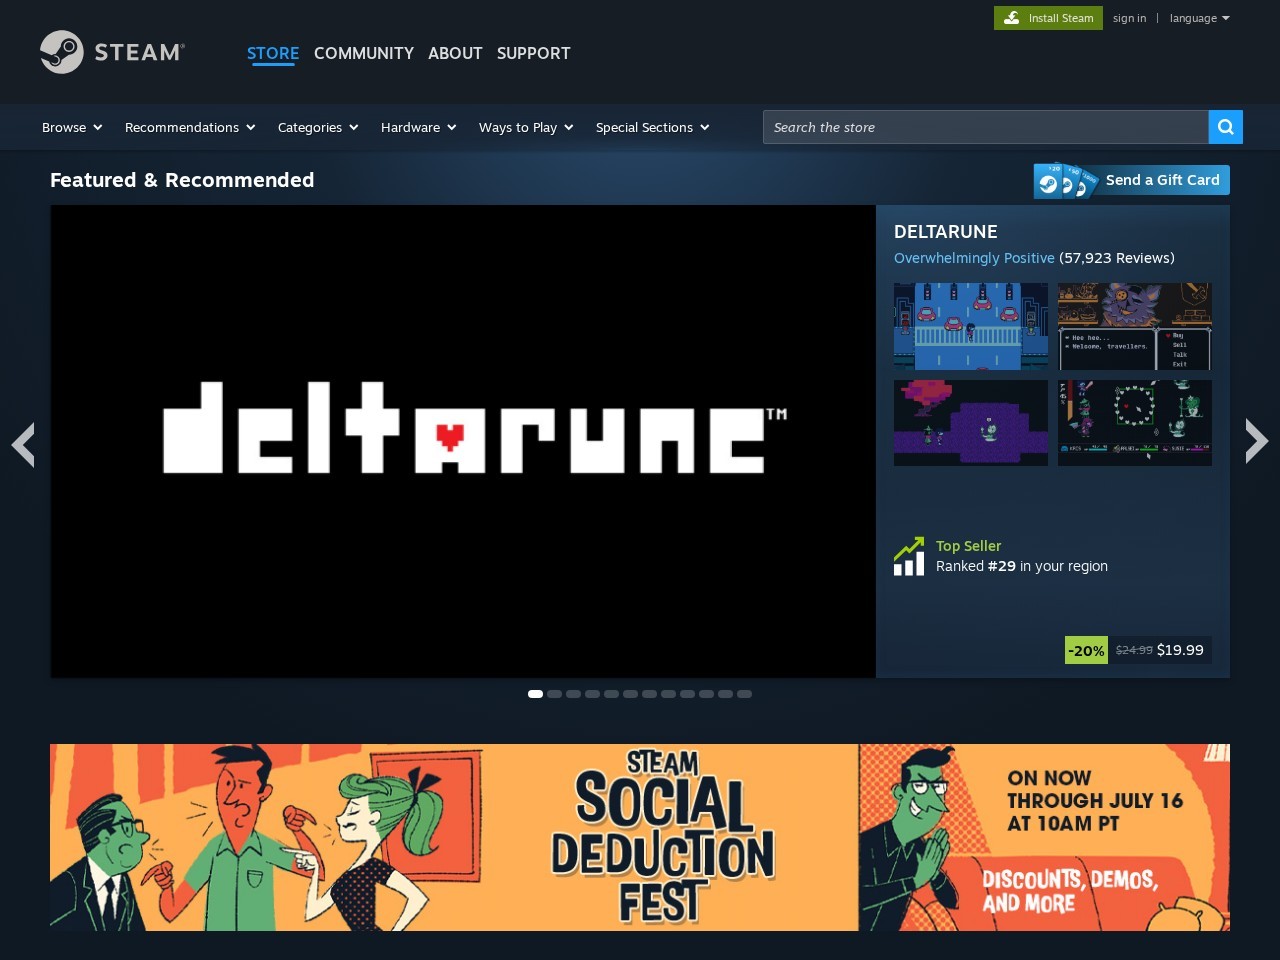Click the $19.99 discounted price
Screen dimensions: 1280x960
pos(1180,650)
